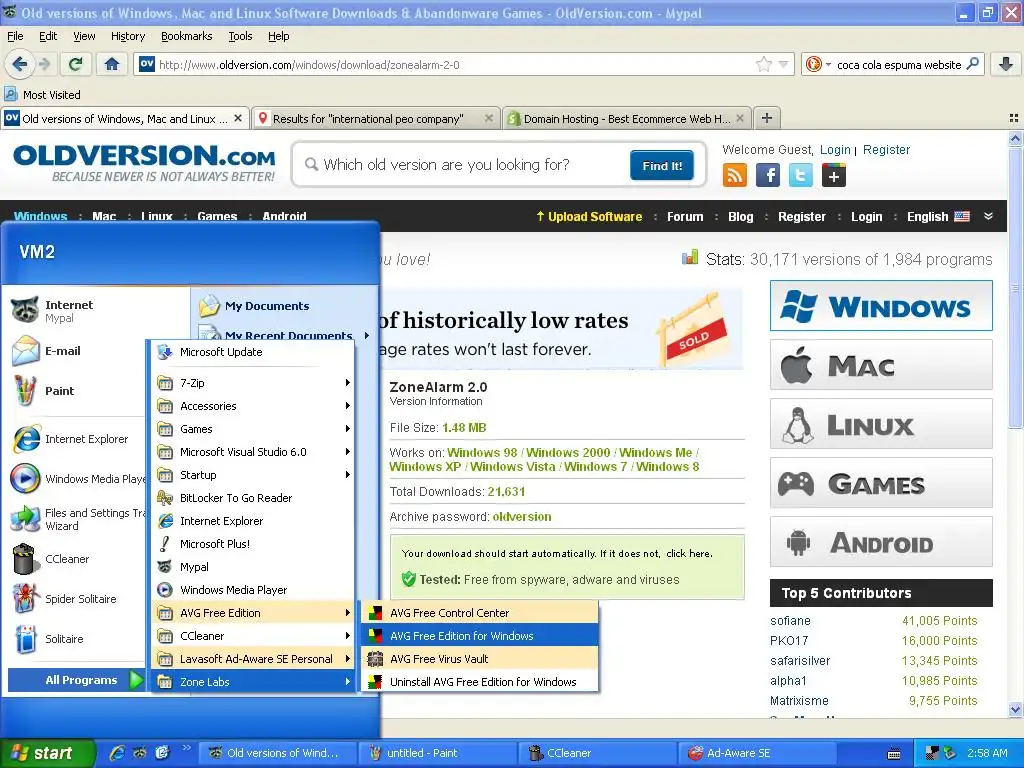This screenshot has height=768, width=1024.
Task: Switch to the Domain Hosting tab
Action: (x=626, y=118)
